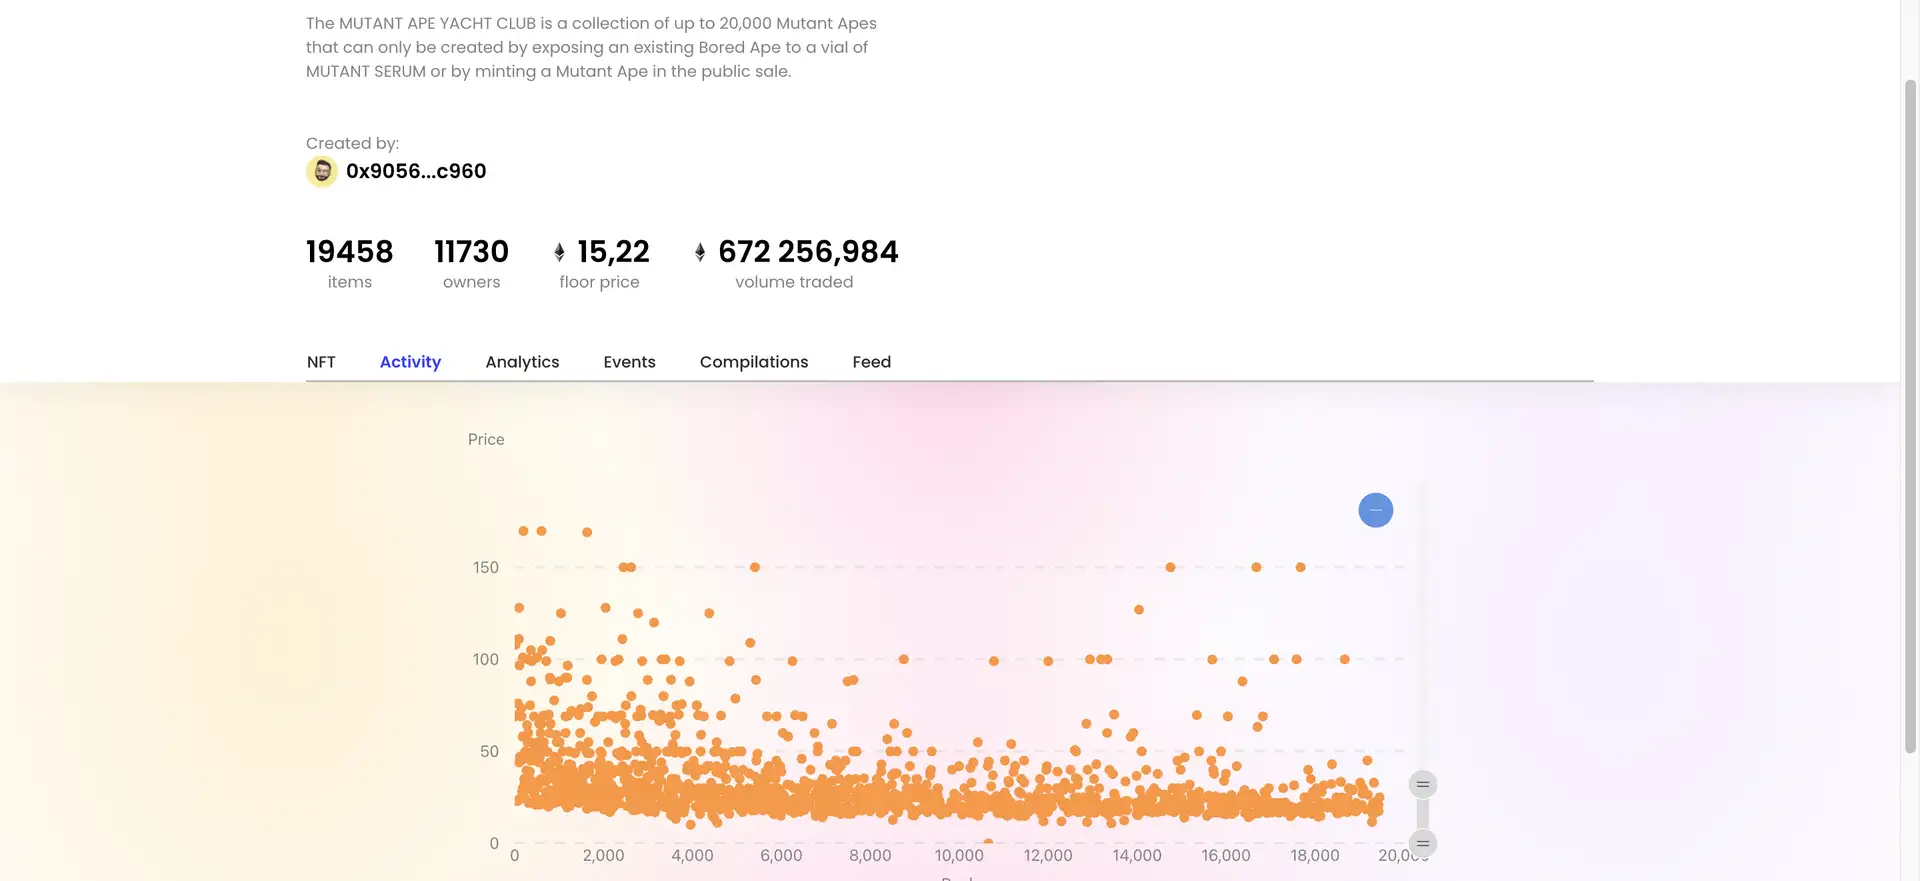The image size is (1920, 881).
Task: Select the Activity tab
Action: point(410,362)
